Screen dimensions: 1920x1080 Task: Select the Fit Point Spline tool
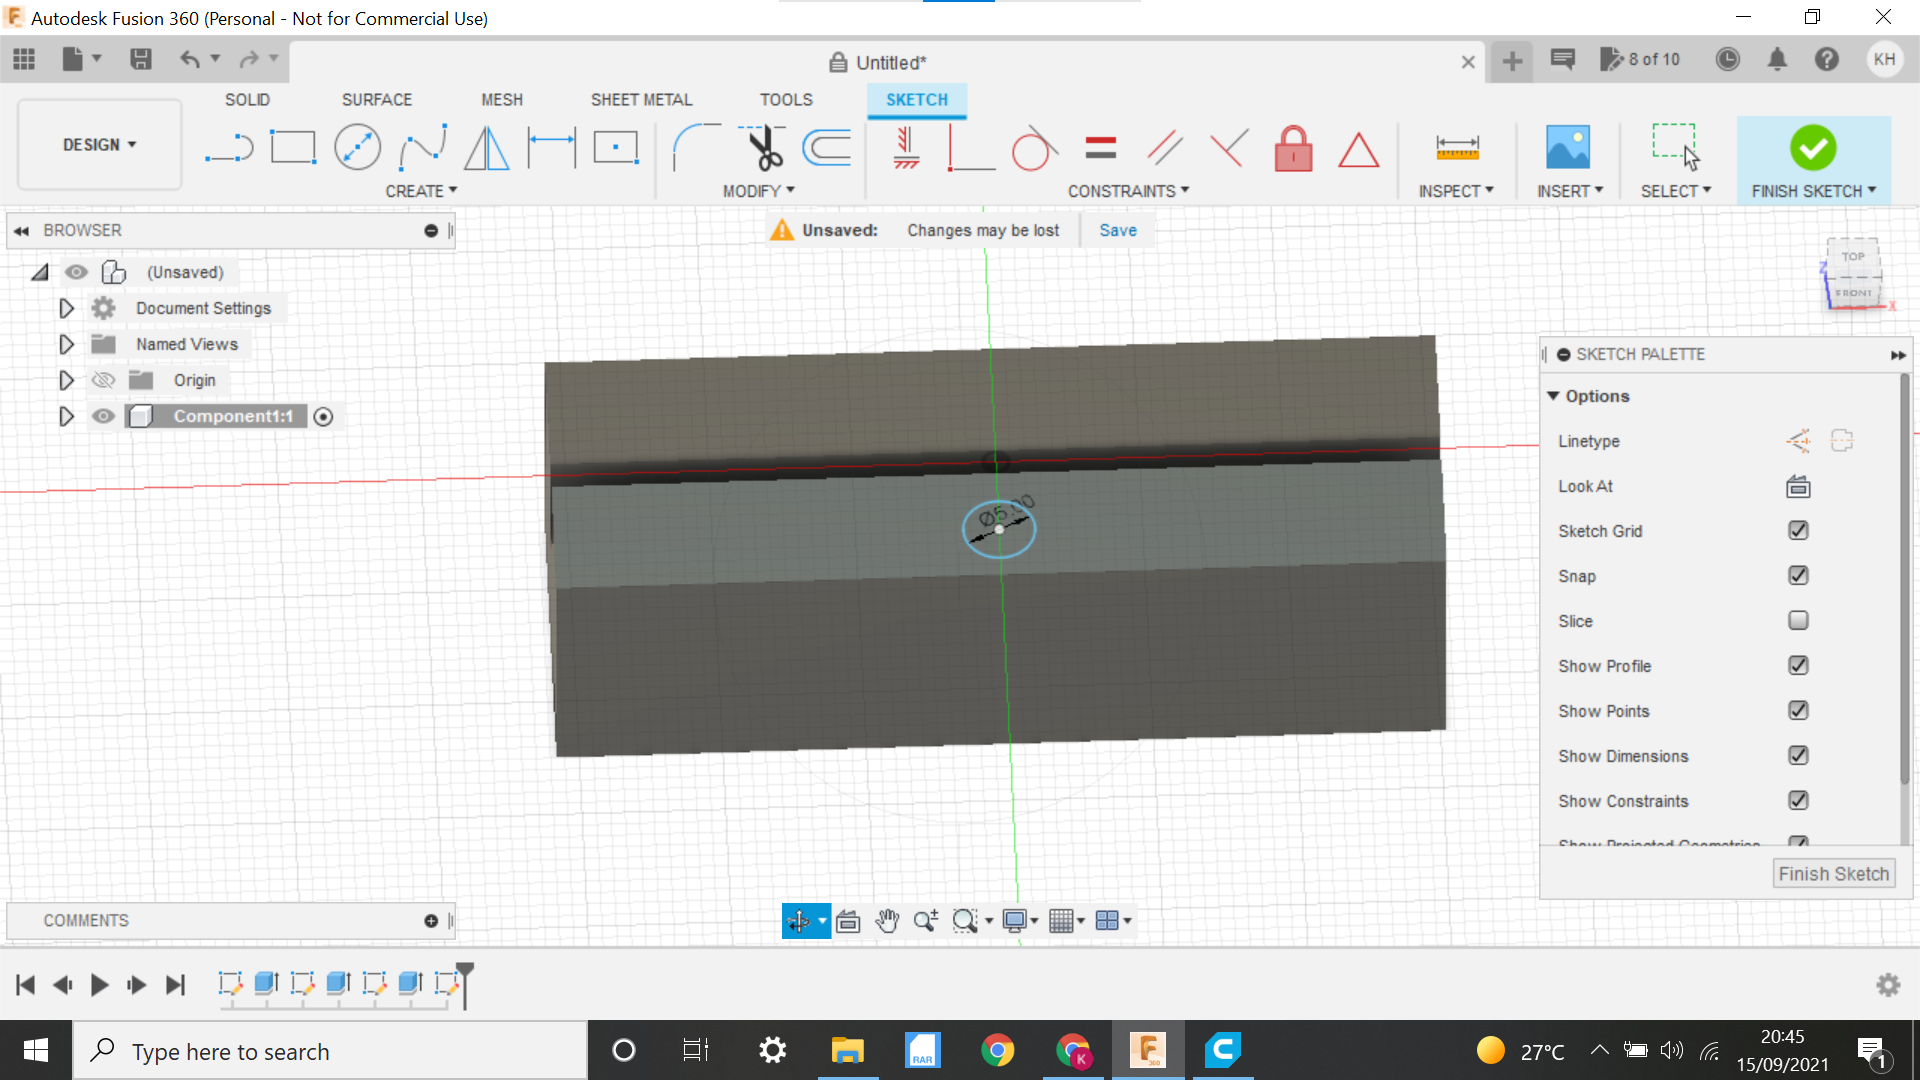point(422,149)
